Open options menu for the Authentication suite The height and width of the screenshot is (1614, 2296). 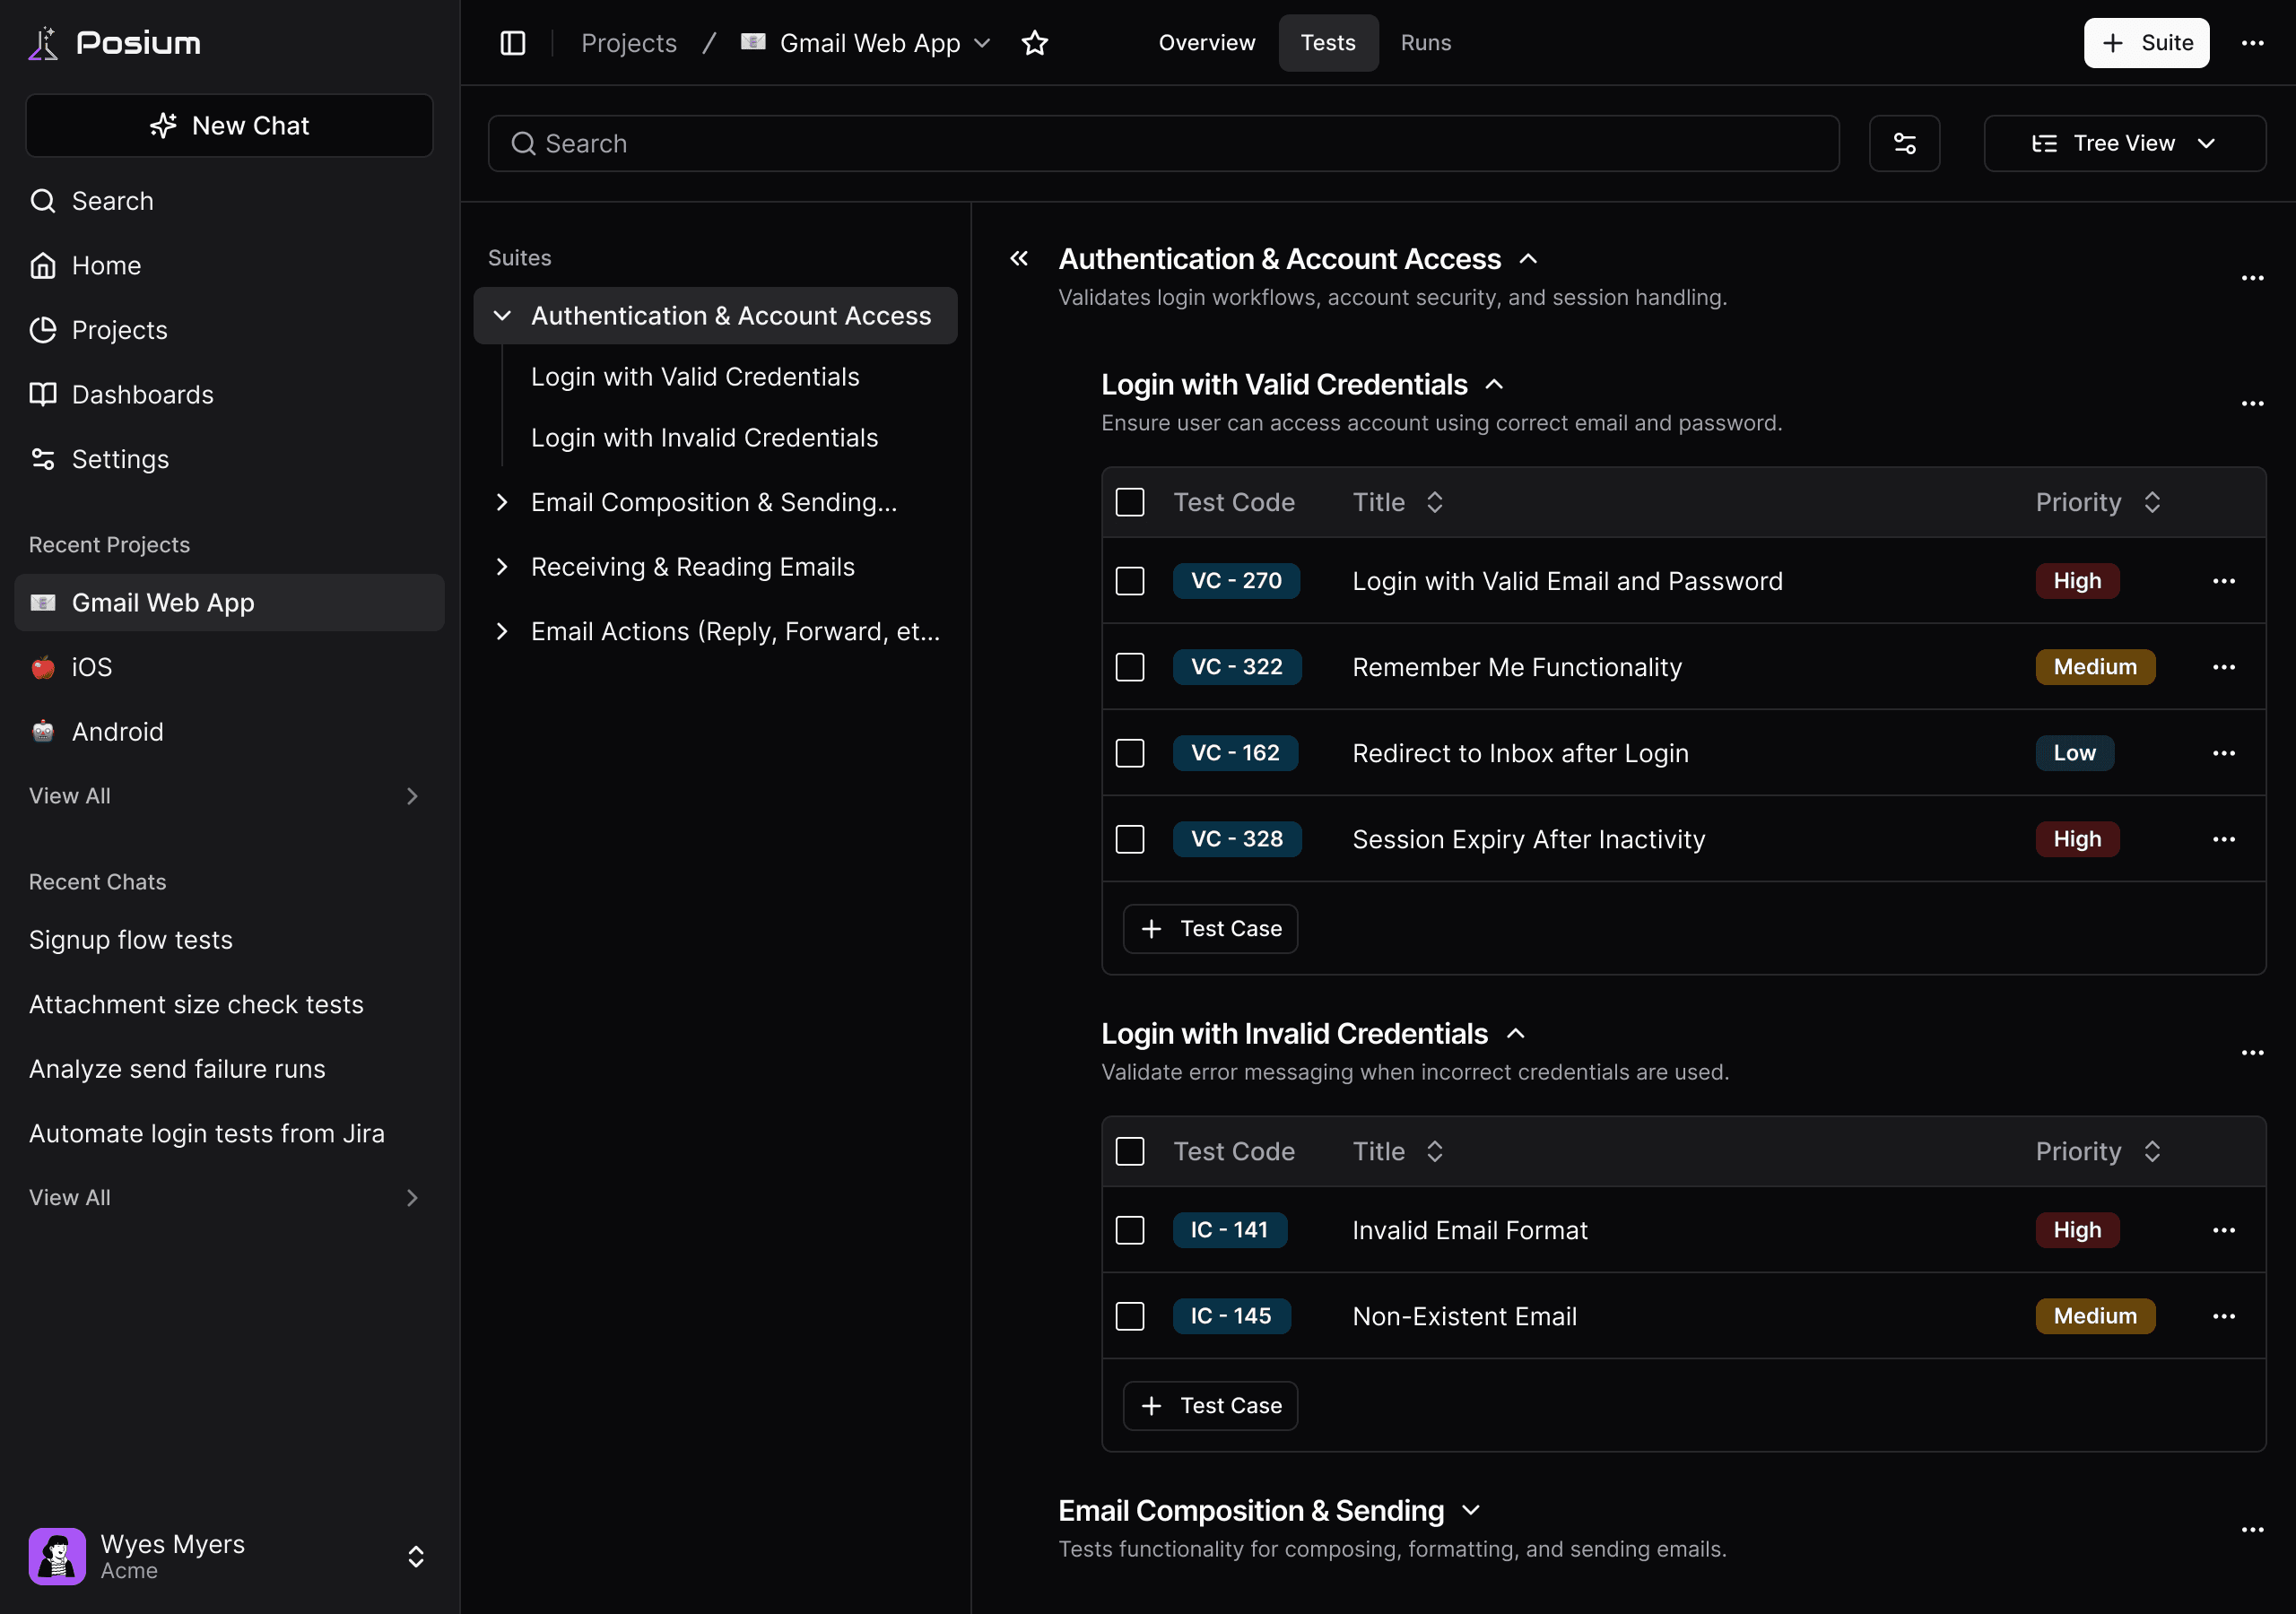(x=2252, y=278)
